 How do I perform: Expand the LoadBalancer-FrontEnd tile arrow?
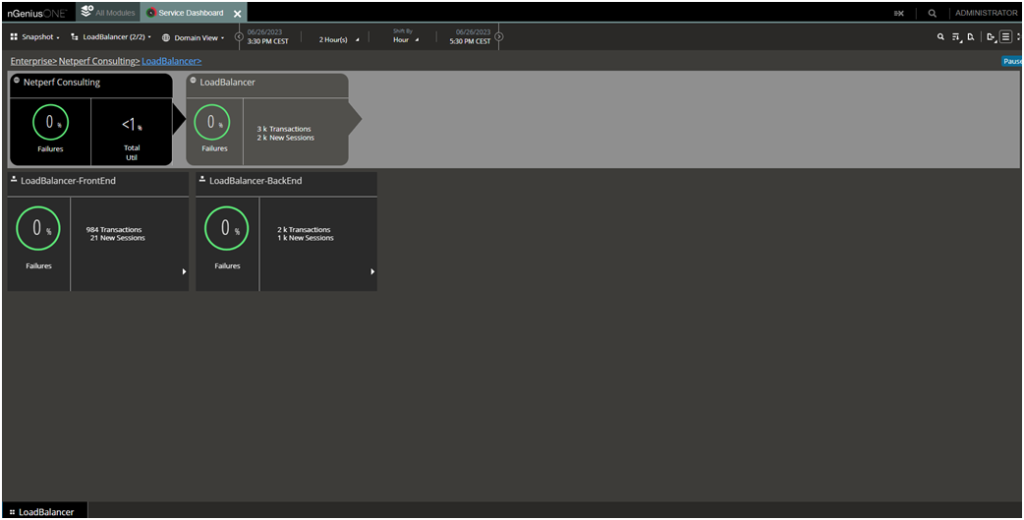(184, 272)
